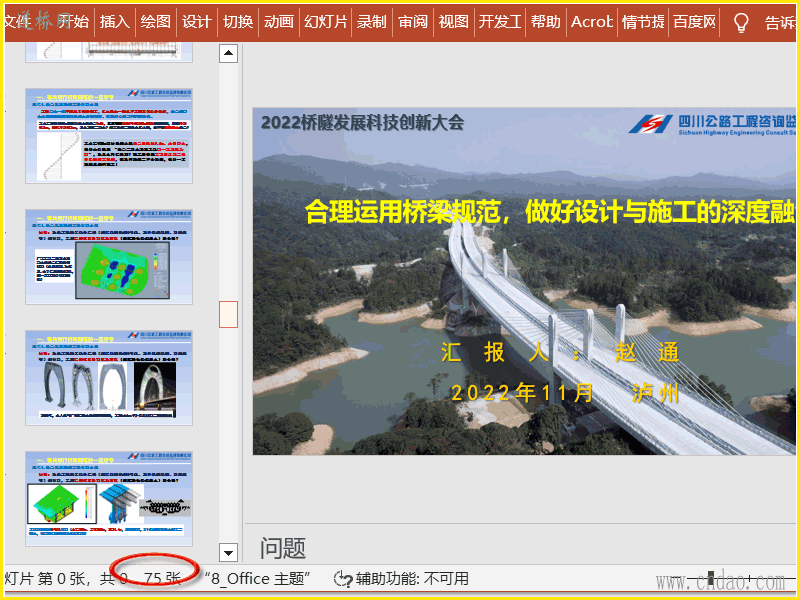Click 辅助功能: 不可用 status entry

pyautogui.click(x=412, y=579)
